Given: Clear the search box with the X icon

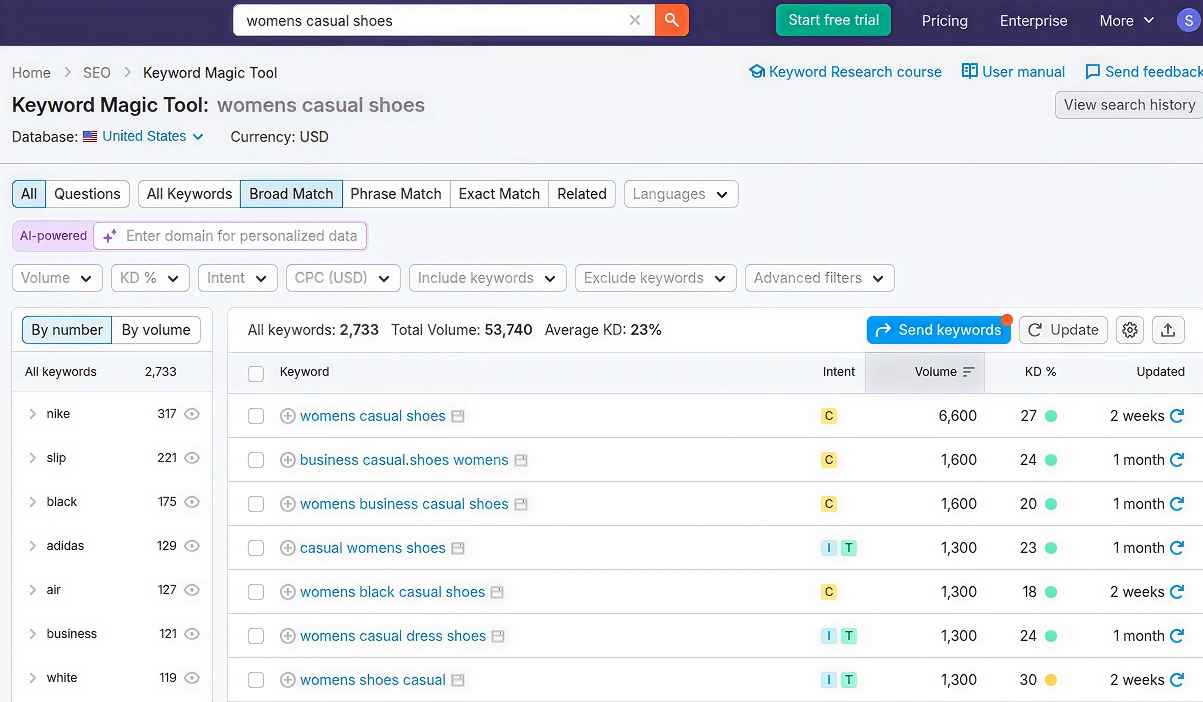Looking at the screenshot, I should 635,20.
